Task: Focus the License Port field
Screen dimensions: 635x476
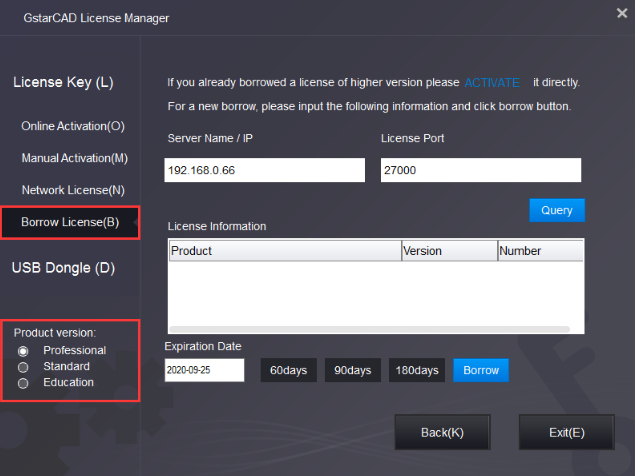Action: coord(481,170)
